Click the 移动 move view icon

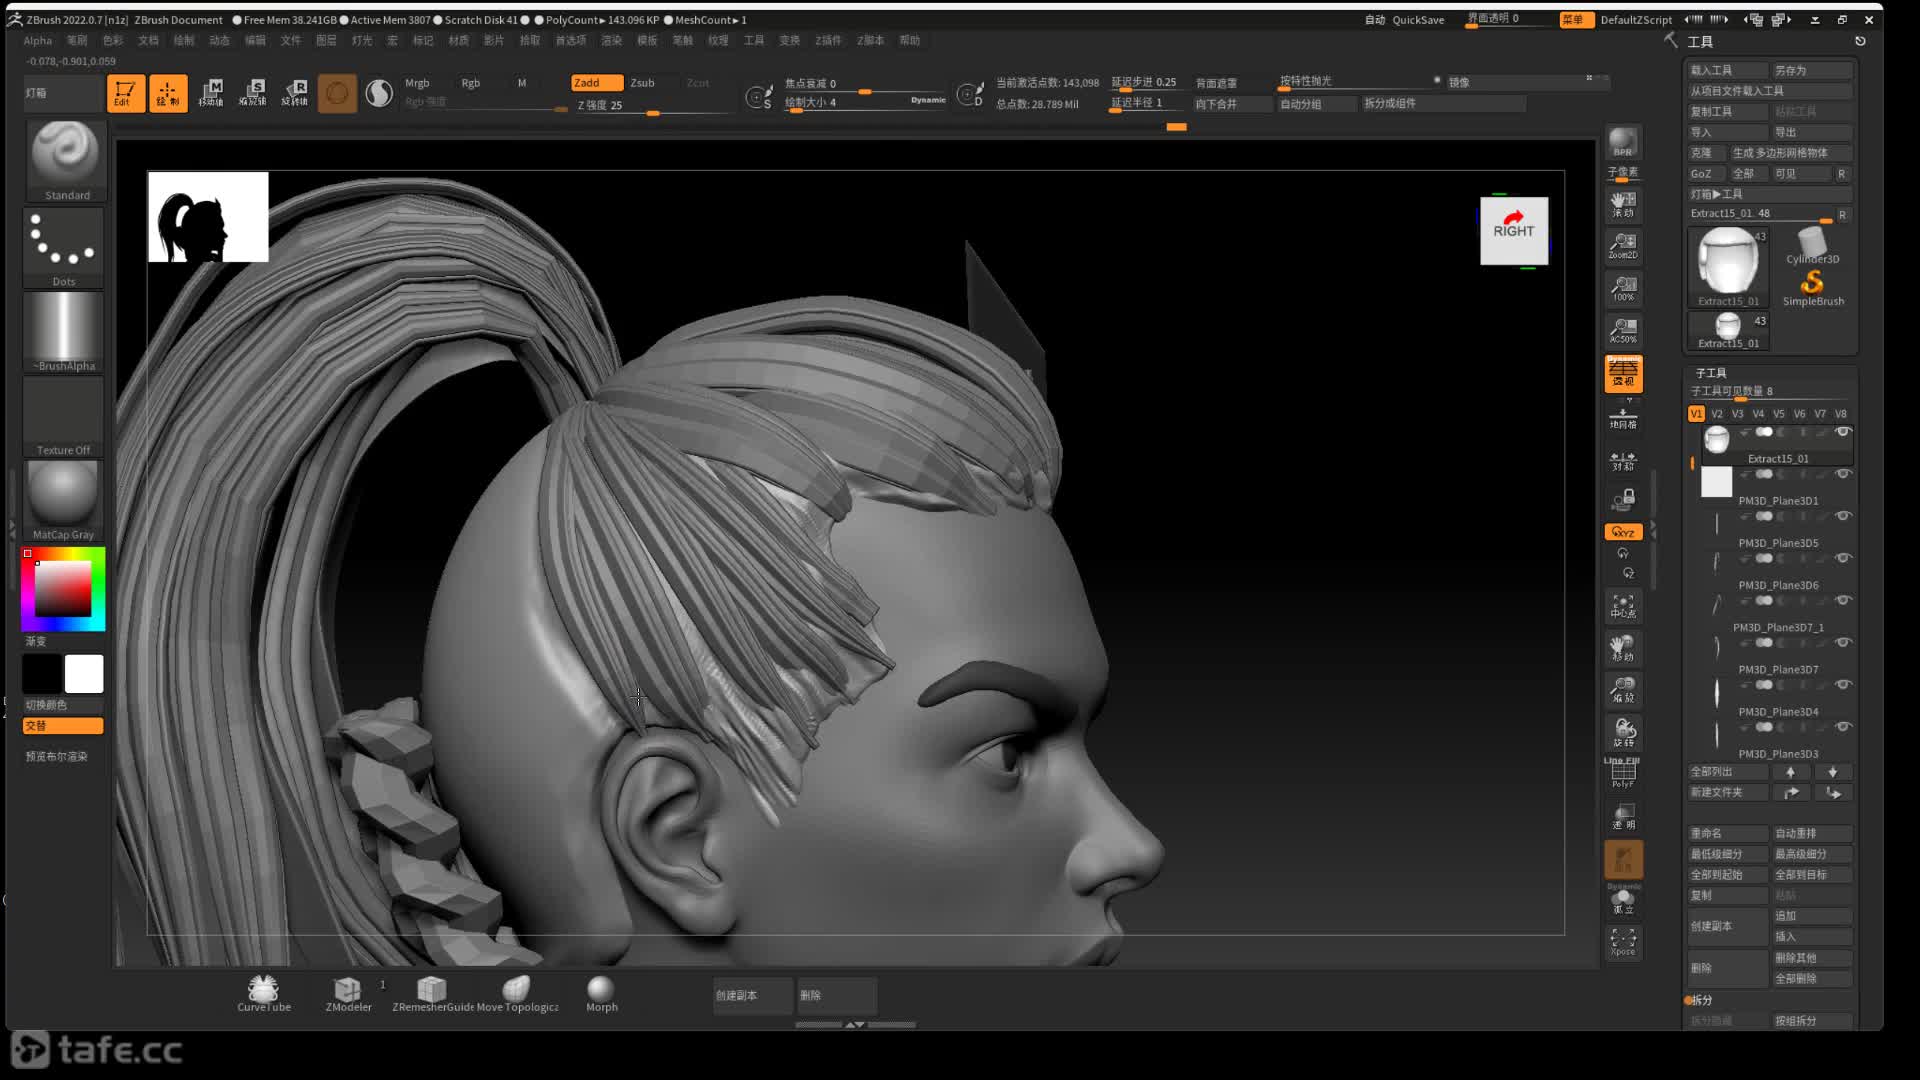pyautogui.click(x=1623, y=648)
